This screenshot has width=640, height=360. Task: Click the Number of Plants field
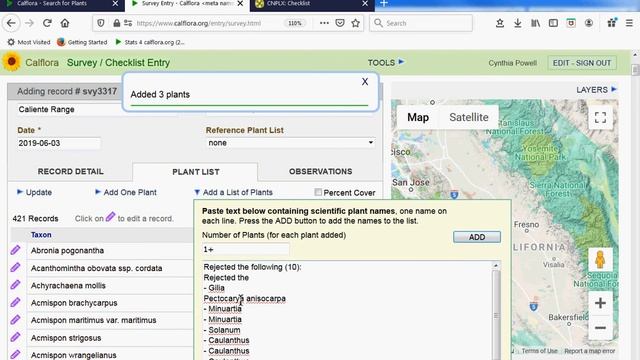coord(246,249)
